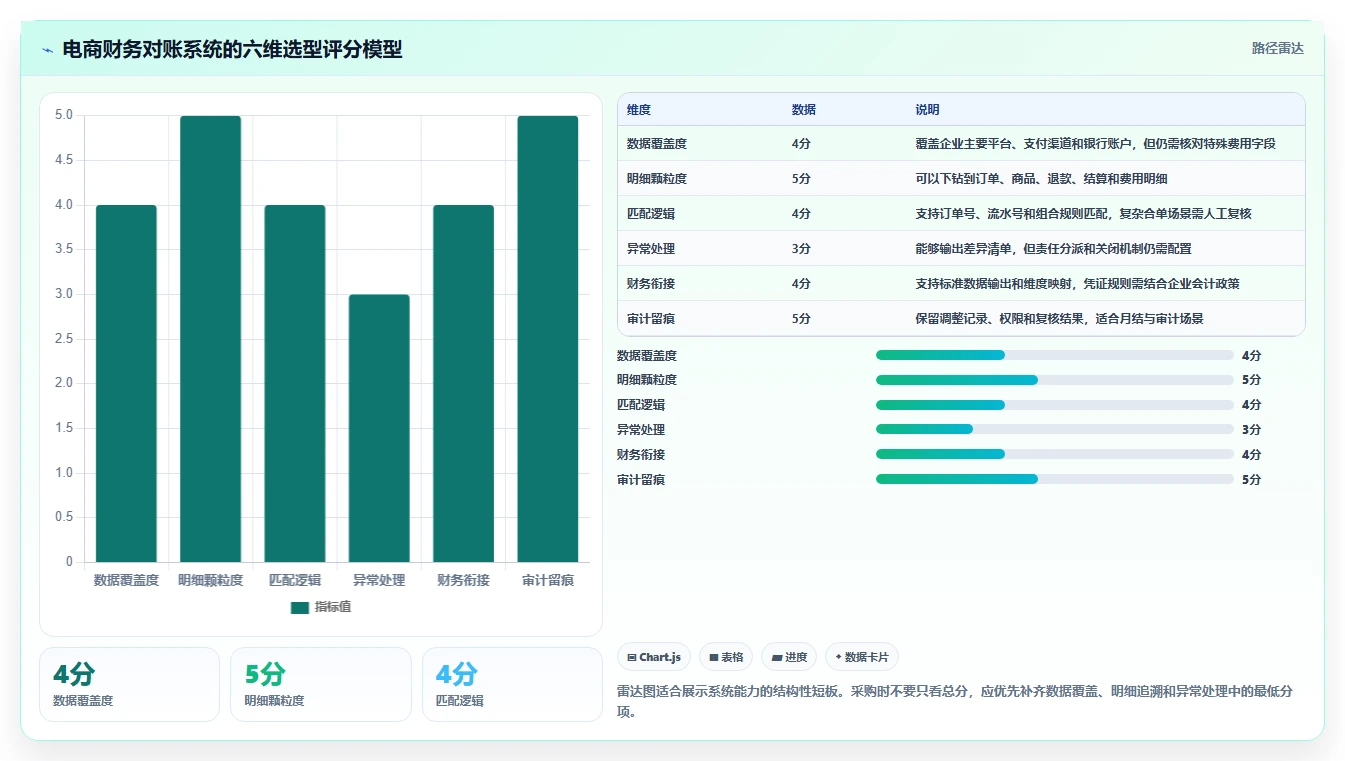Click the 数据覆盖度 progress bar
Screen dimensions: 1345x761
1055,355
